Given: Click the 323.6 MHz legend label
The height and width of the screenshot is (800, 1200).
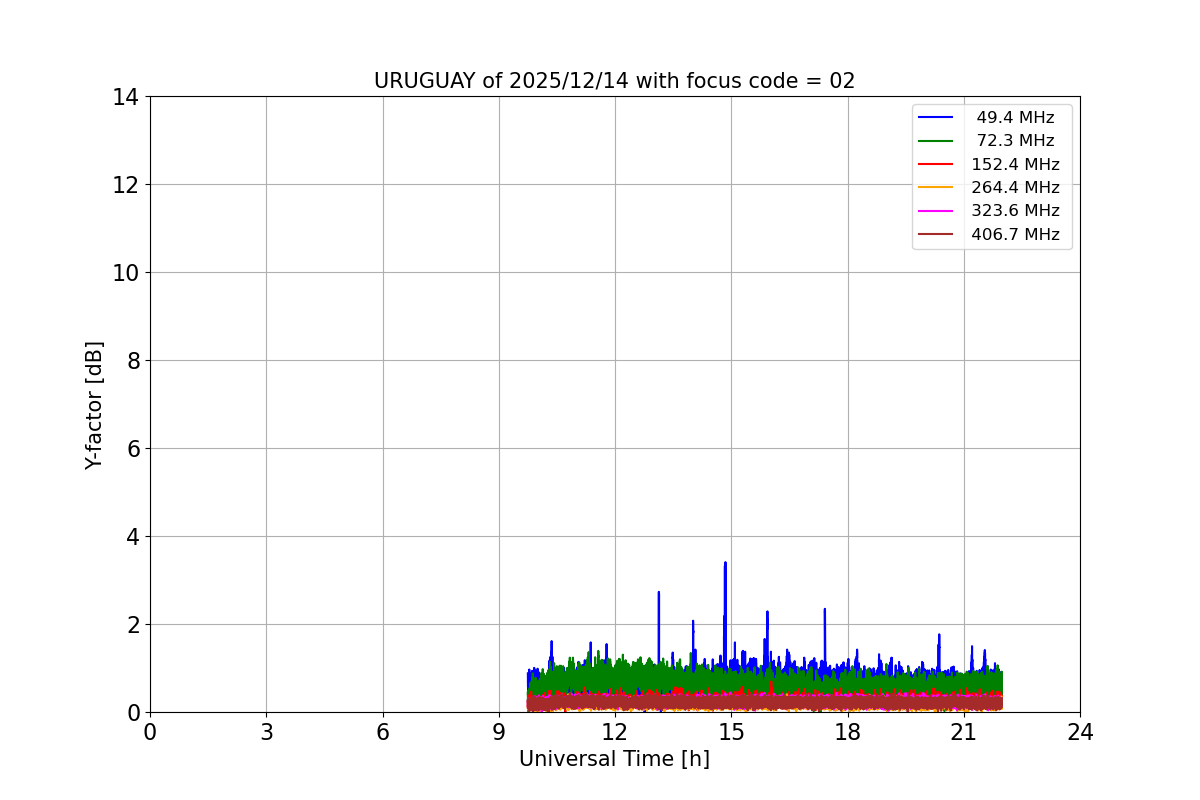Looking at the screenshot, I should point(1015,211).
